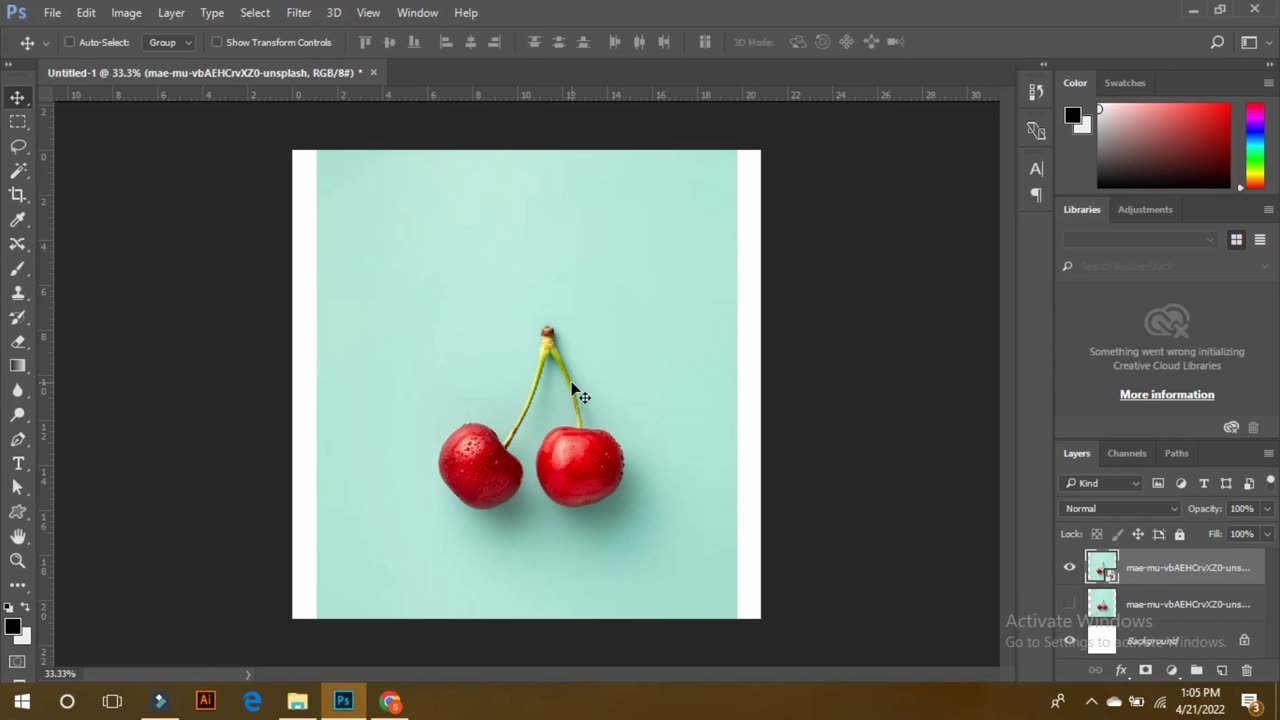The width and height of the screenshot is (1280, 720).
Task: Show the hidden second mae-mu layer
Action: (x=1069, y=604)
